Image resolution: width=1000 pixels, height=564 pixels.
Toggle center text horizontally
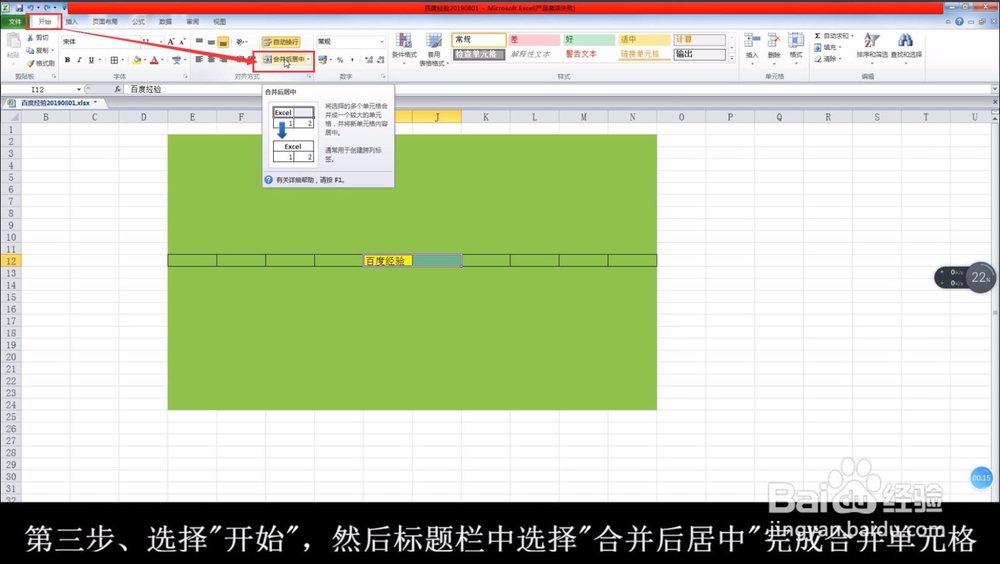coord(211,59)
